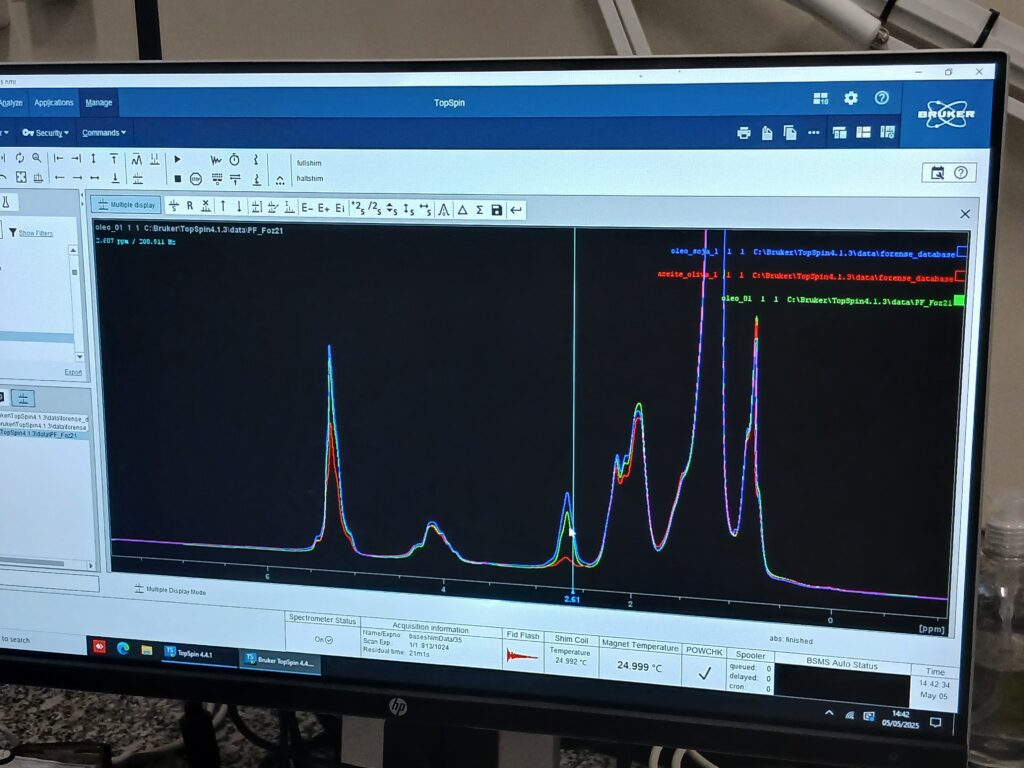Toggle the green oleo_01 spectrum checkbox

(x=959, y=300)
